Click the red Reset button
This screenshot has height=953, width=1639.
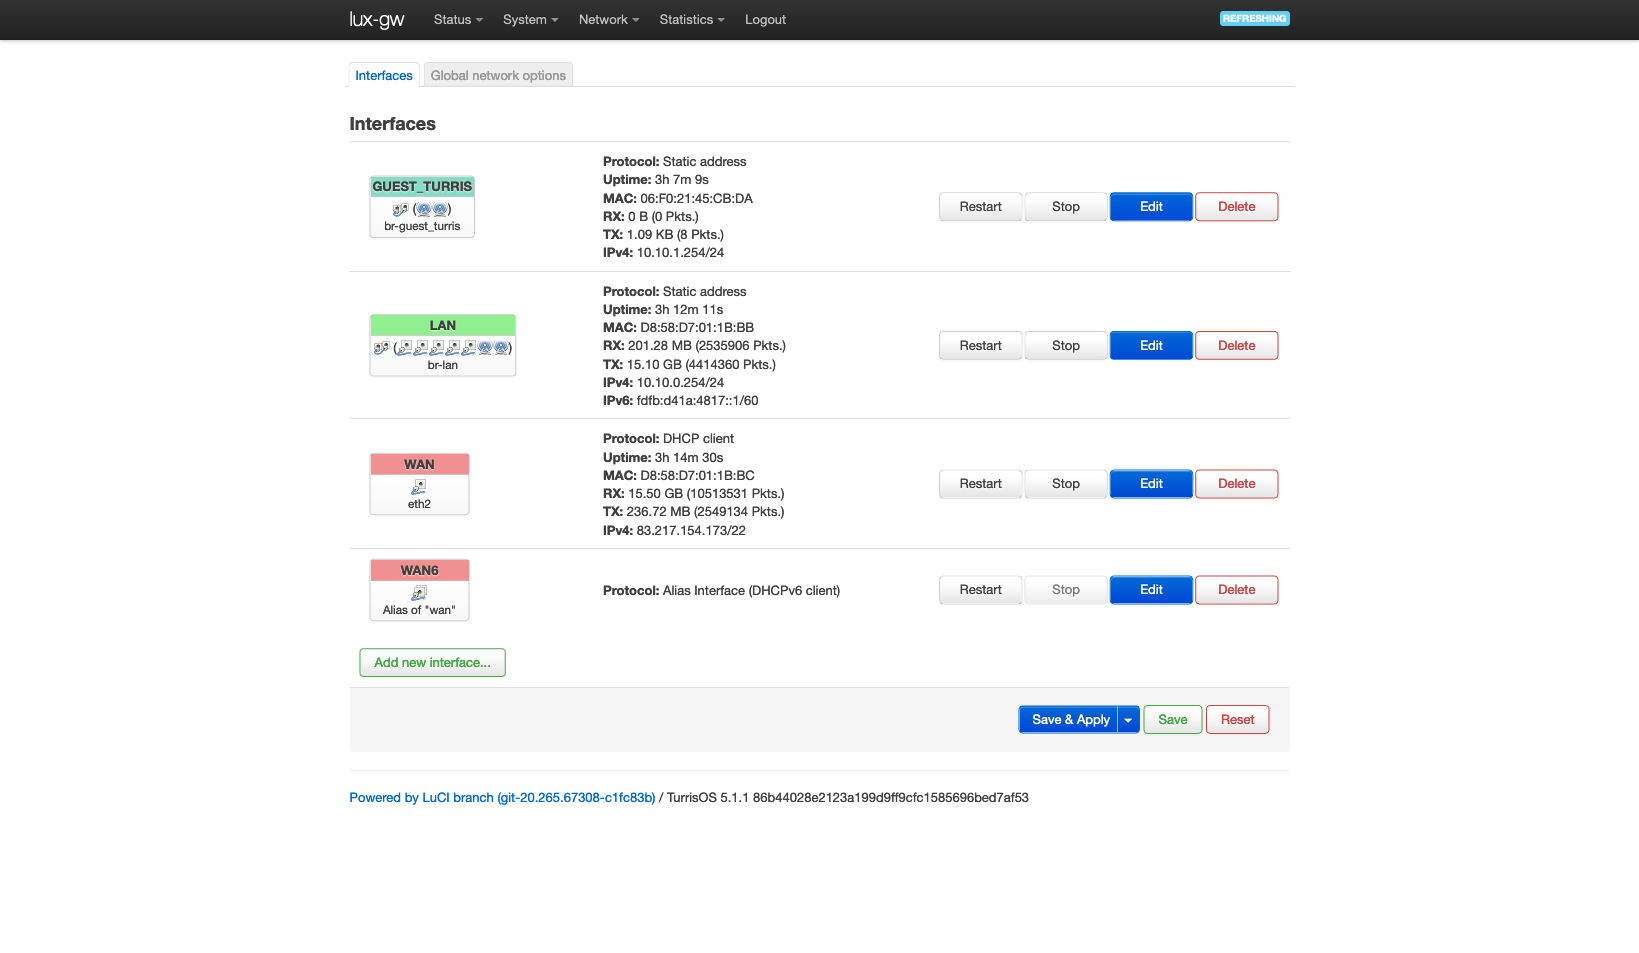1237,720
